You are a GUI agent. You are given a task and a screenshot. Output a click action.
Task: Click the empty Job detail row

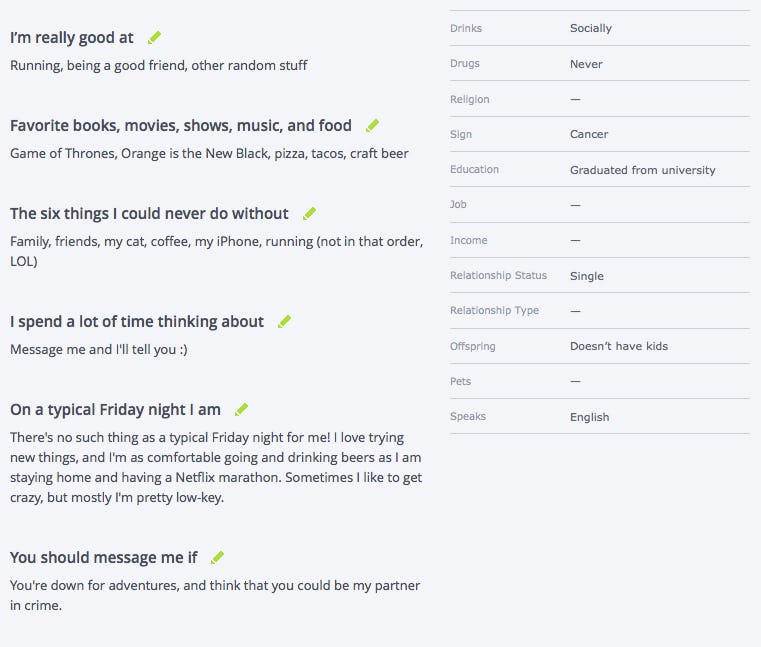599,205
